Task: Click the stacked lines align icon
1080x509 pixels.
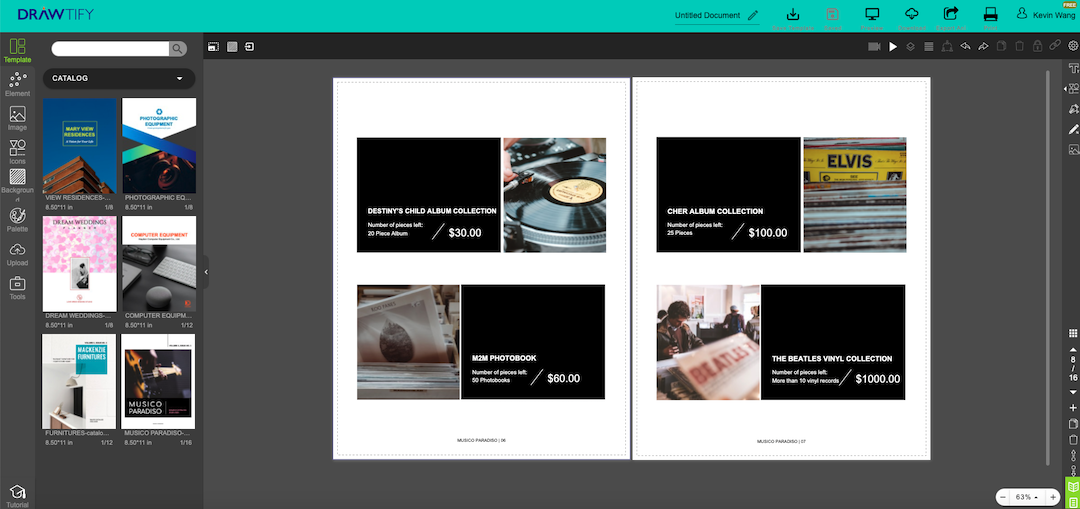Action: [x=928, y=47]
